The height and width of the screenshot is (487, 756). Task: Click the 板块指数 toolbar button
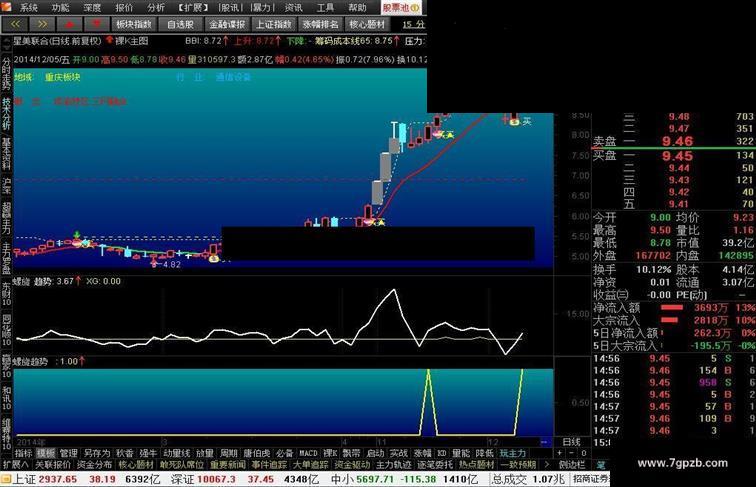tap(134, 24)
